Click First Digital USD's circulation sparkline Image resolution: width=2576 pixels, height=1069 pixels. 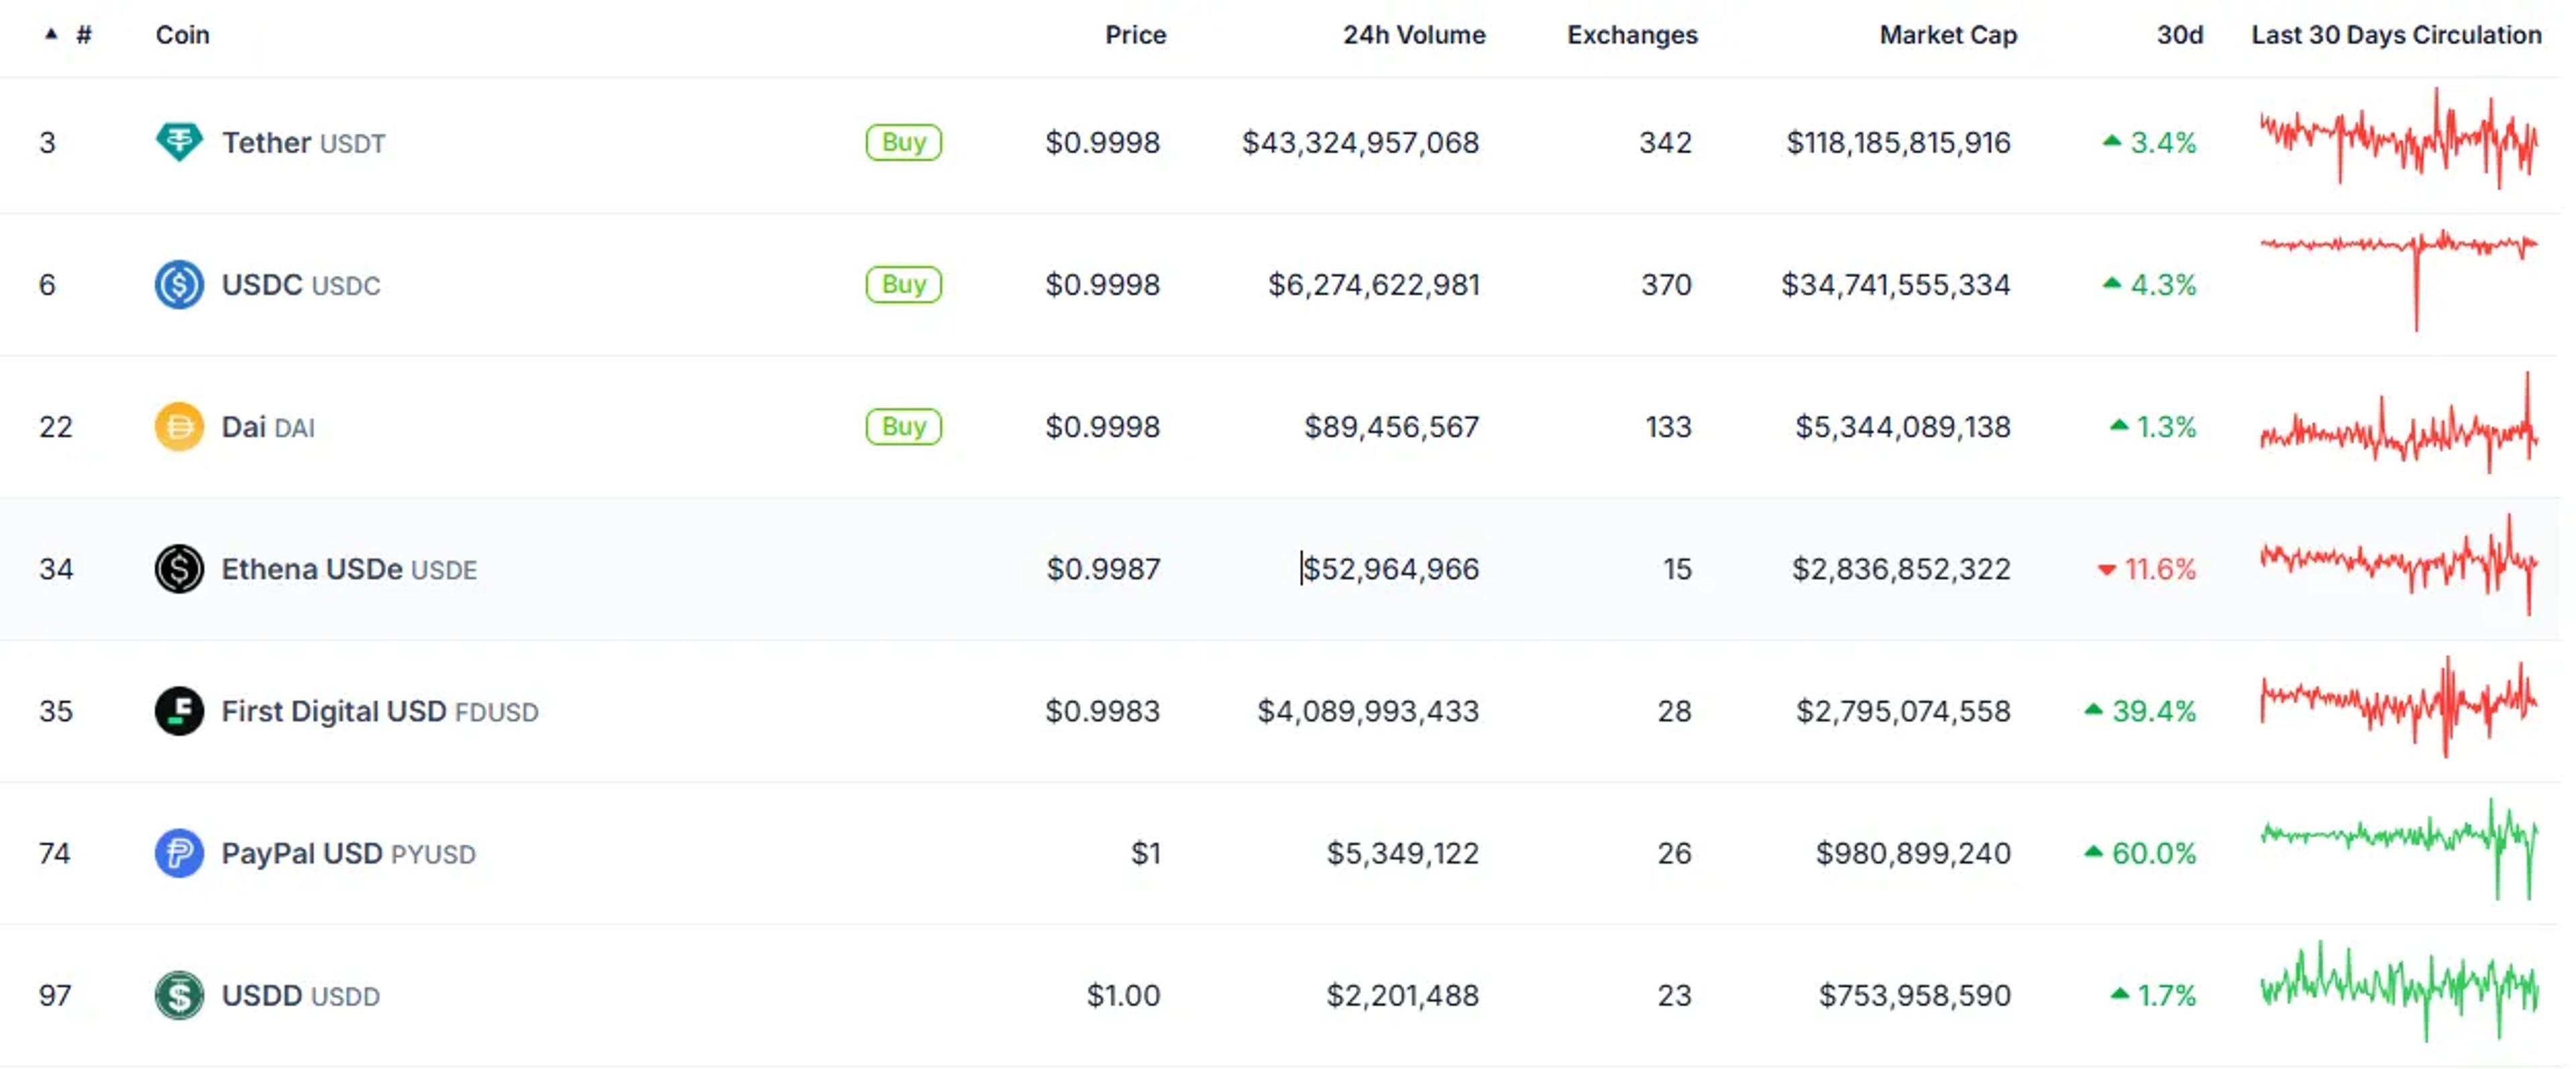click(x=2399, y=706)
